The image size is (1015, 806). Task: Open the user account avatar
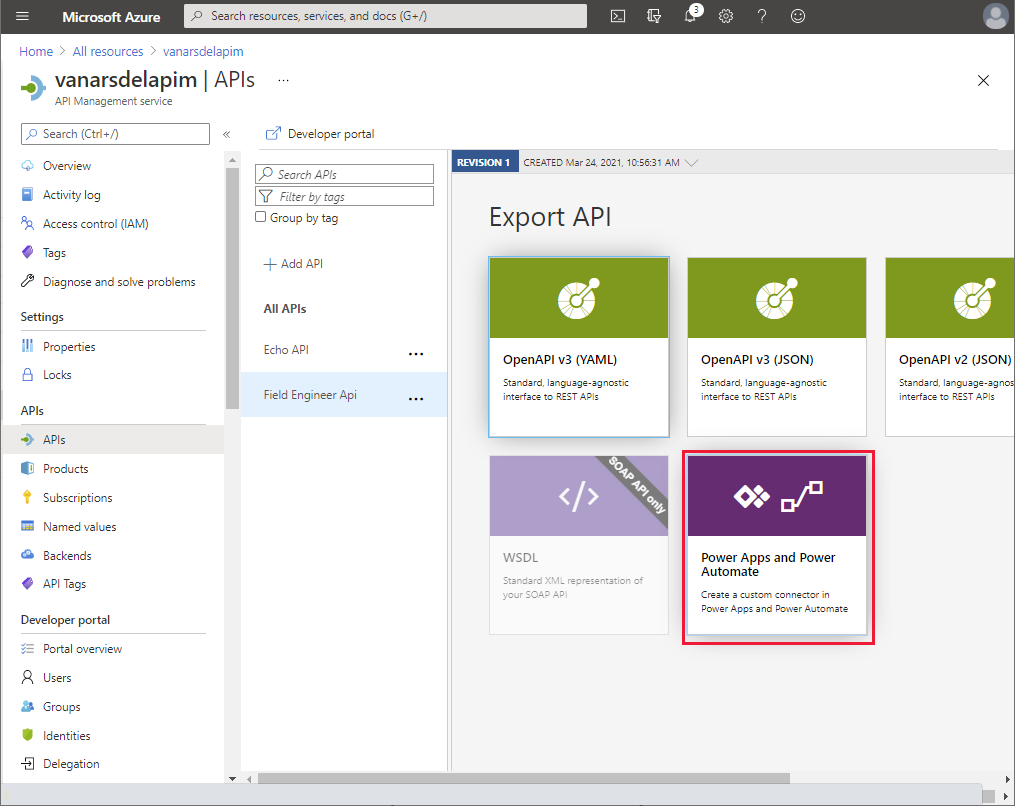point(995,16)
